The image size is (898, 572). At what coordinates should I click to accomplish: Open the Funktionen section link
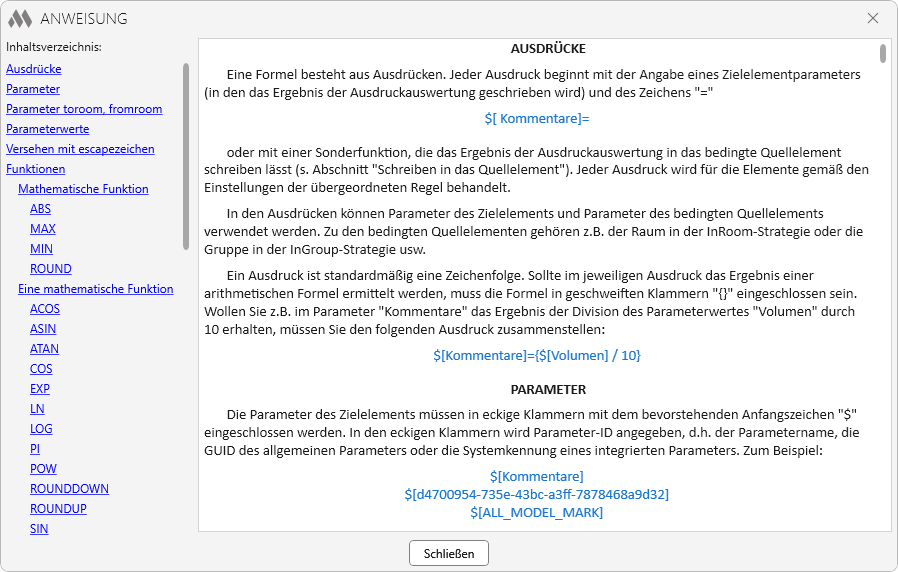(x=36, y=169)
